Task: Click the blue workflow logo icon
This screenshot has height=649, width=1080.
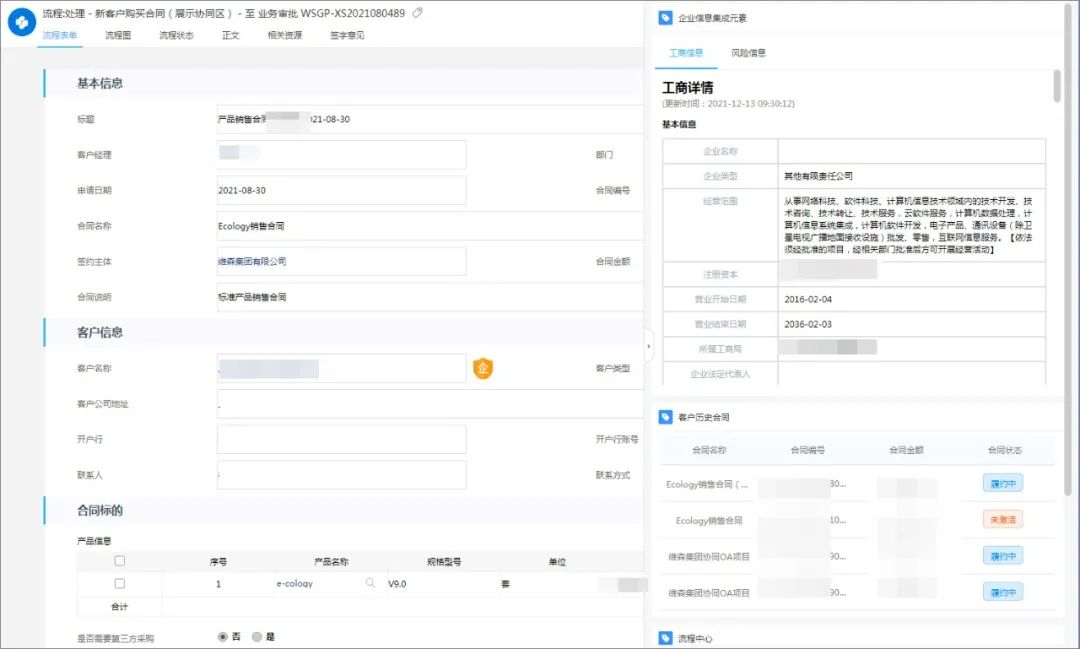Action: [21, 22]
